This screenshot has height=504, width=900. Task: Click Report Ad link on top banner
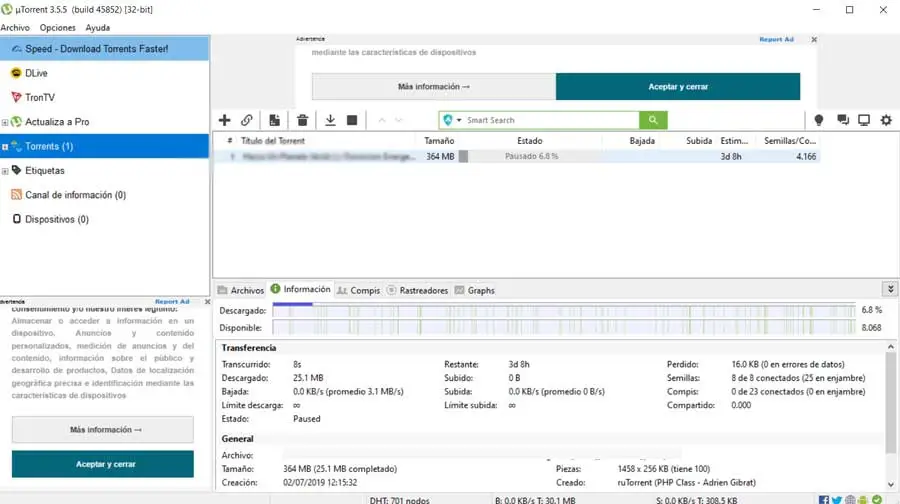pyautogui.click(x=776, y=40)
